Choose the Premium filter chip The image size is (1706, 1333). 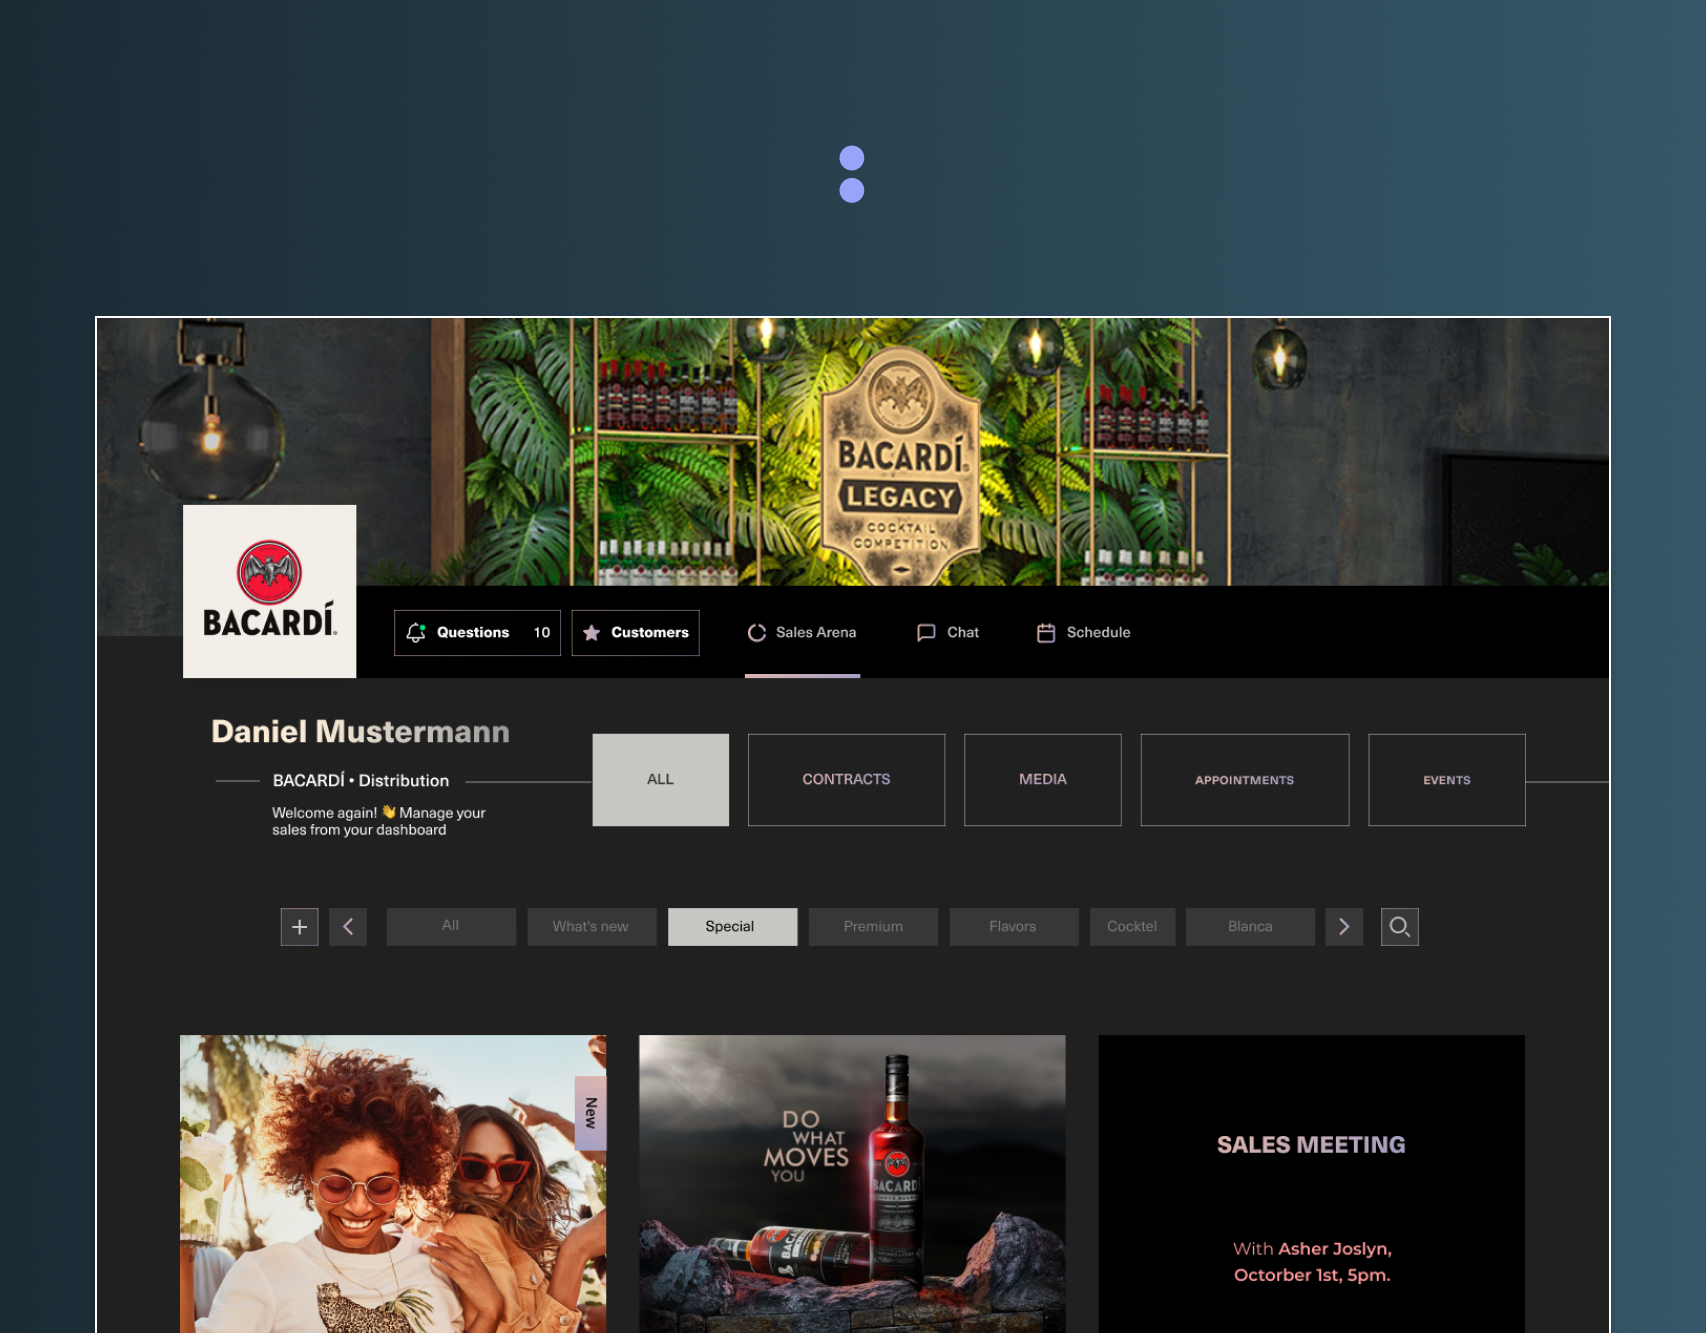873,927
